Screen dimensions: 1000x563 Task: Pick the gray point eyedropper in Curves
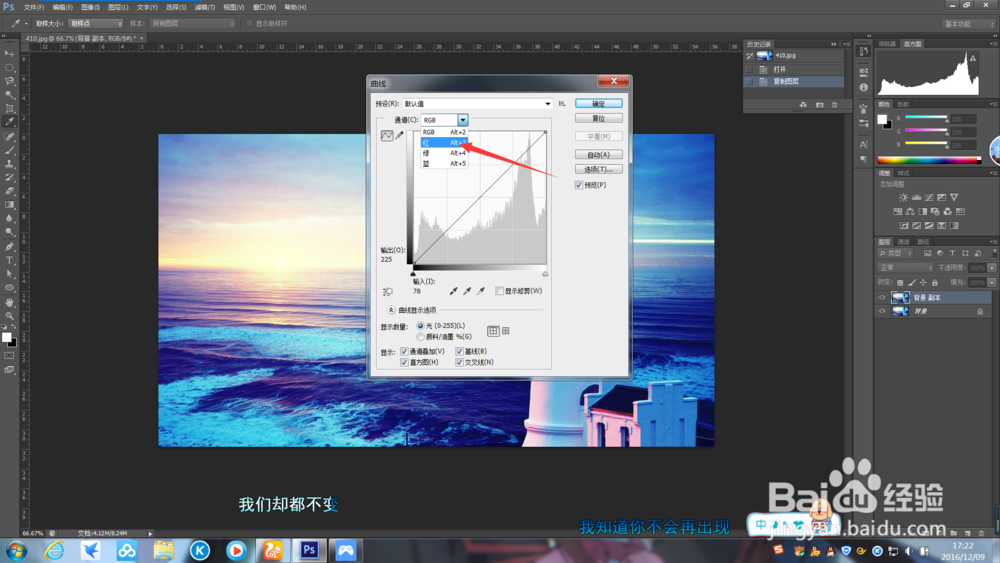pos(467,291)
